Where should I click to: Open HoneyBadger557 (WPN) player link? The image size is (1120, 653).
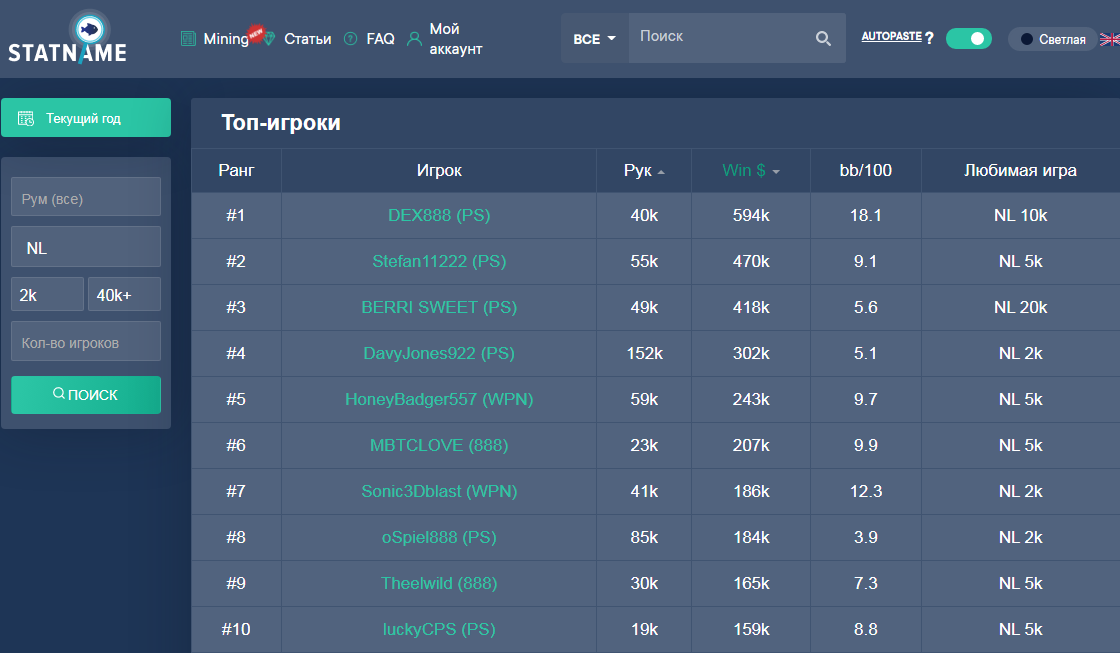click(439, 399)
